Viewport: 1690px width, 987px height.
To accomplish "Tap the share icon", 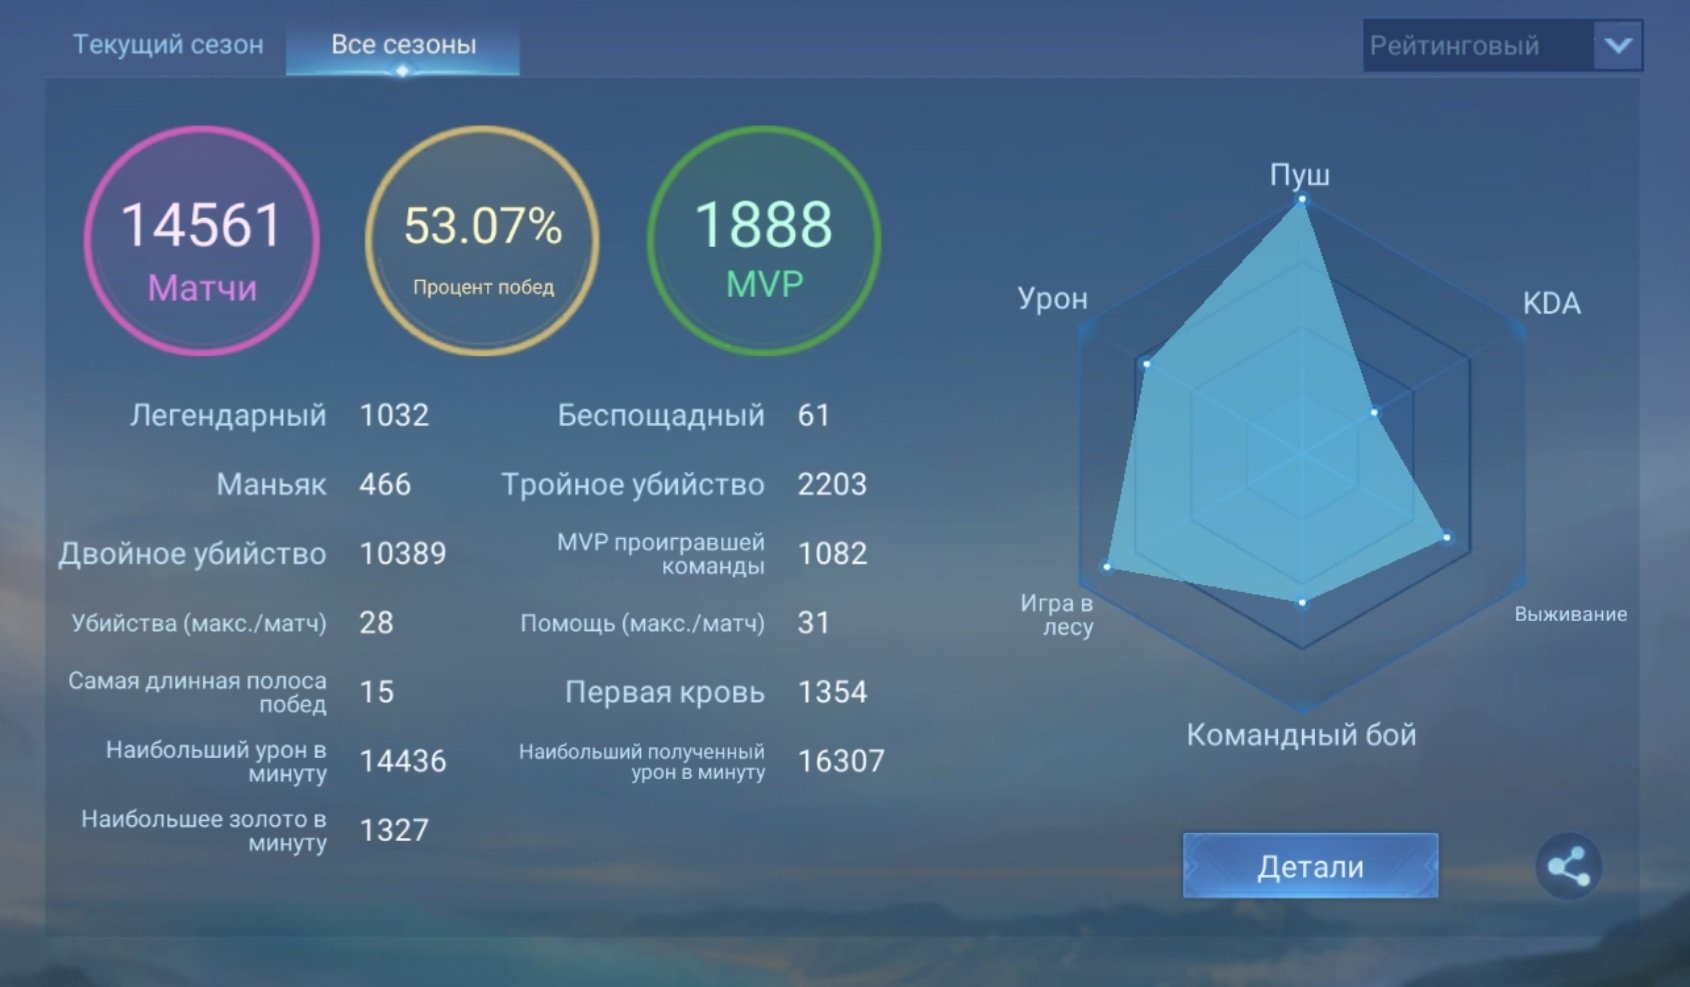I will [1568, 866].
